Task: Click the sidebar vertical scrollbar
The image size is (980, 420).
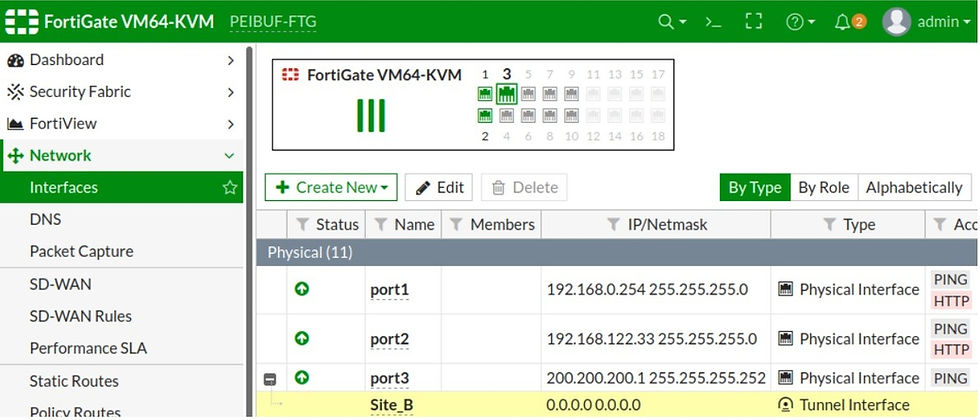Action: click(249, 231)
